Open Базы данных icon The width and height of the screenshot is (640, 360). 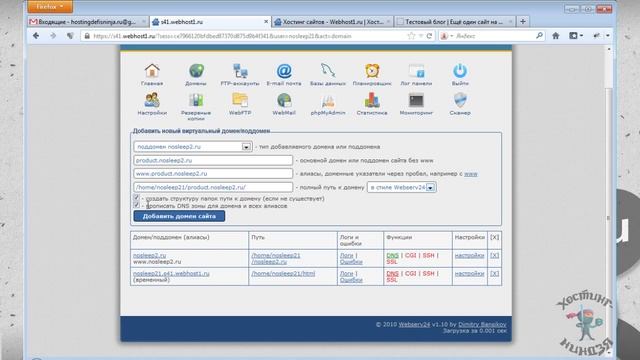(328, 71)
